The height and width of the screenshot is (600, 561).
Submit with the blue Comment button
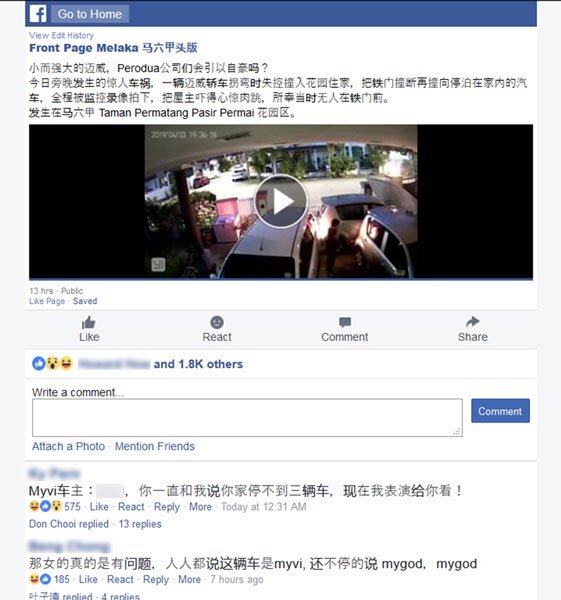coord(500,411)
